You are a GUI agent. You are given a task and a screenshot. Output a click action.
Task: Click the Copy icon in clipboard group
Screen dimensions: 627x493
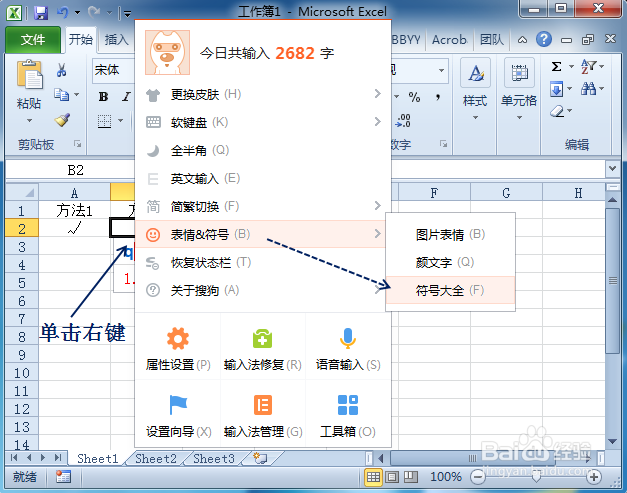click(x=62, y=95)
